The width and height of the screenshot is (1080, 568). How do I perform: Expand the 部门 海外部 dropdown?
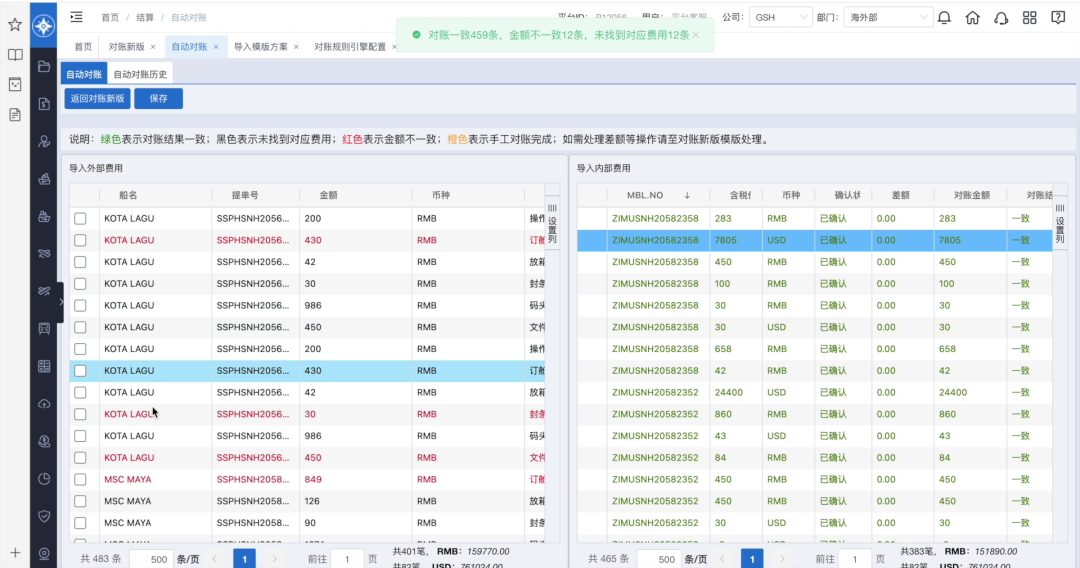tap(888, 18)
